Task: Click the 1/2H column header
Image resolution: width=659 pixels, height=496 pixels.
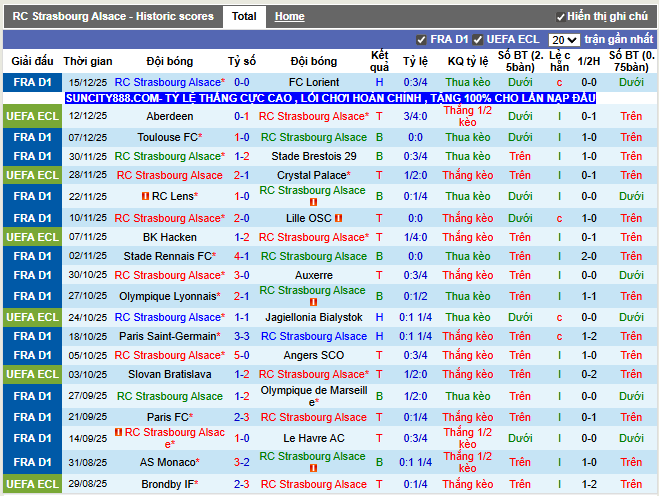Action: click(x=588, y=61)
